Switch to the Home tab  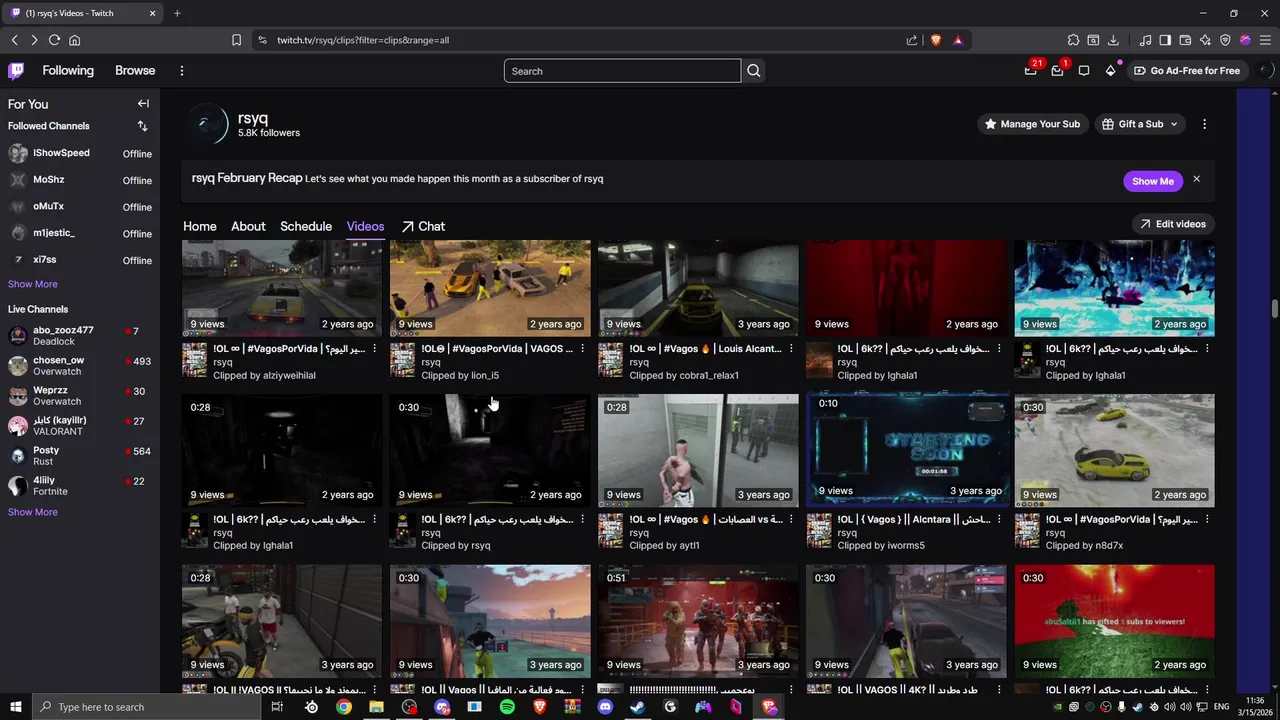pyautogui.click(x=199, y=226)
